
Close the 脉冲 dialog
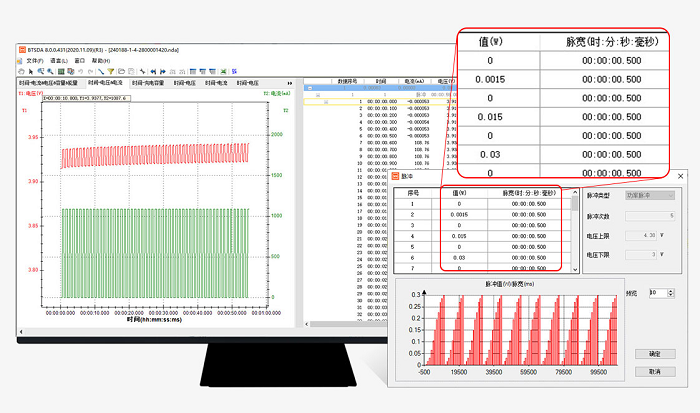pos(680,176)
